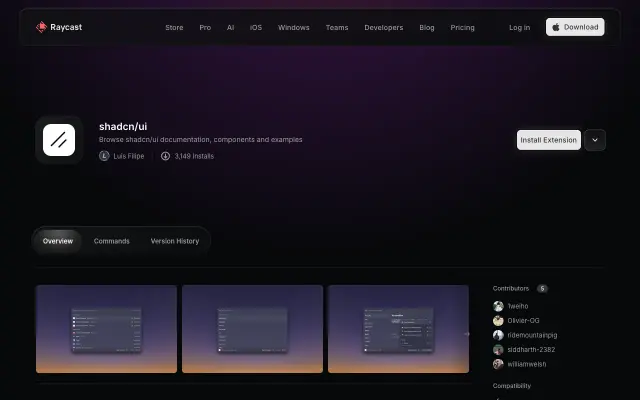Visit the Blog link

[427, 28]
